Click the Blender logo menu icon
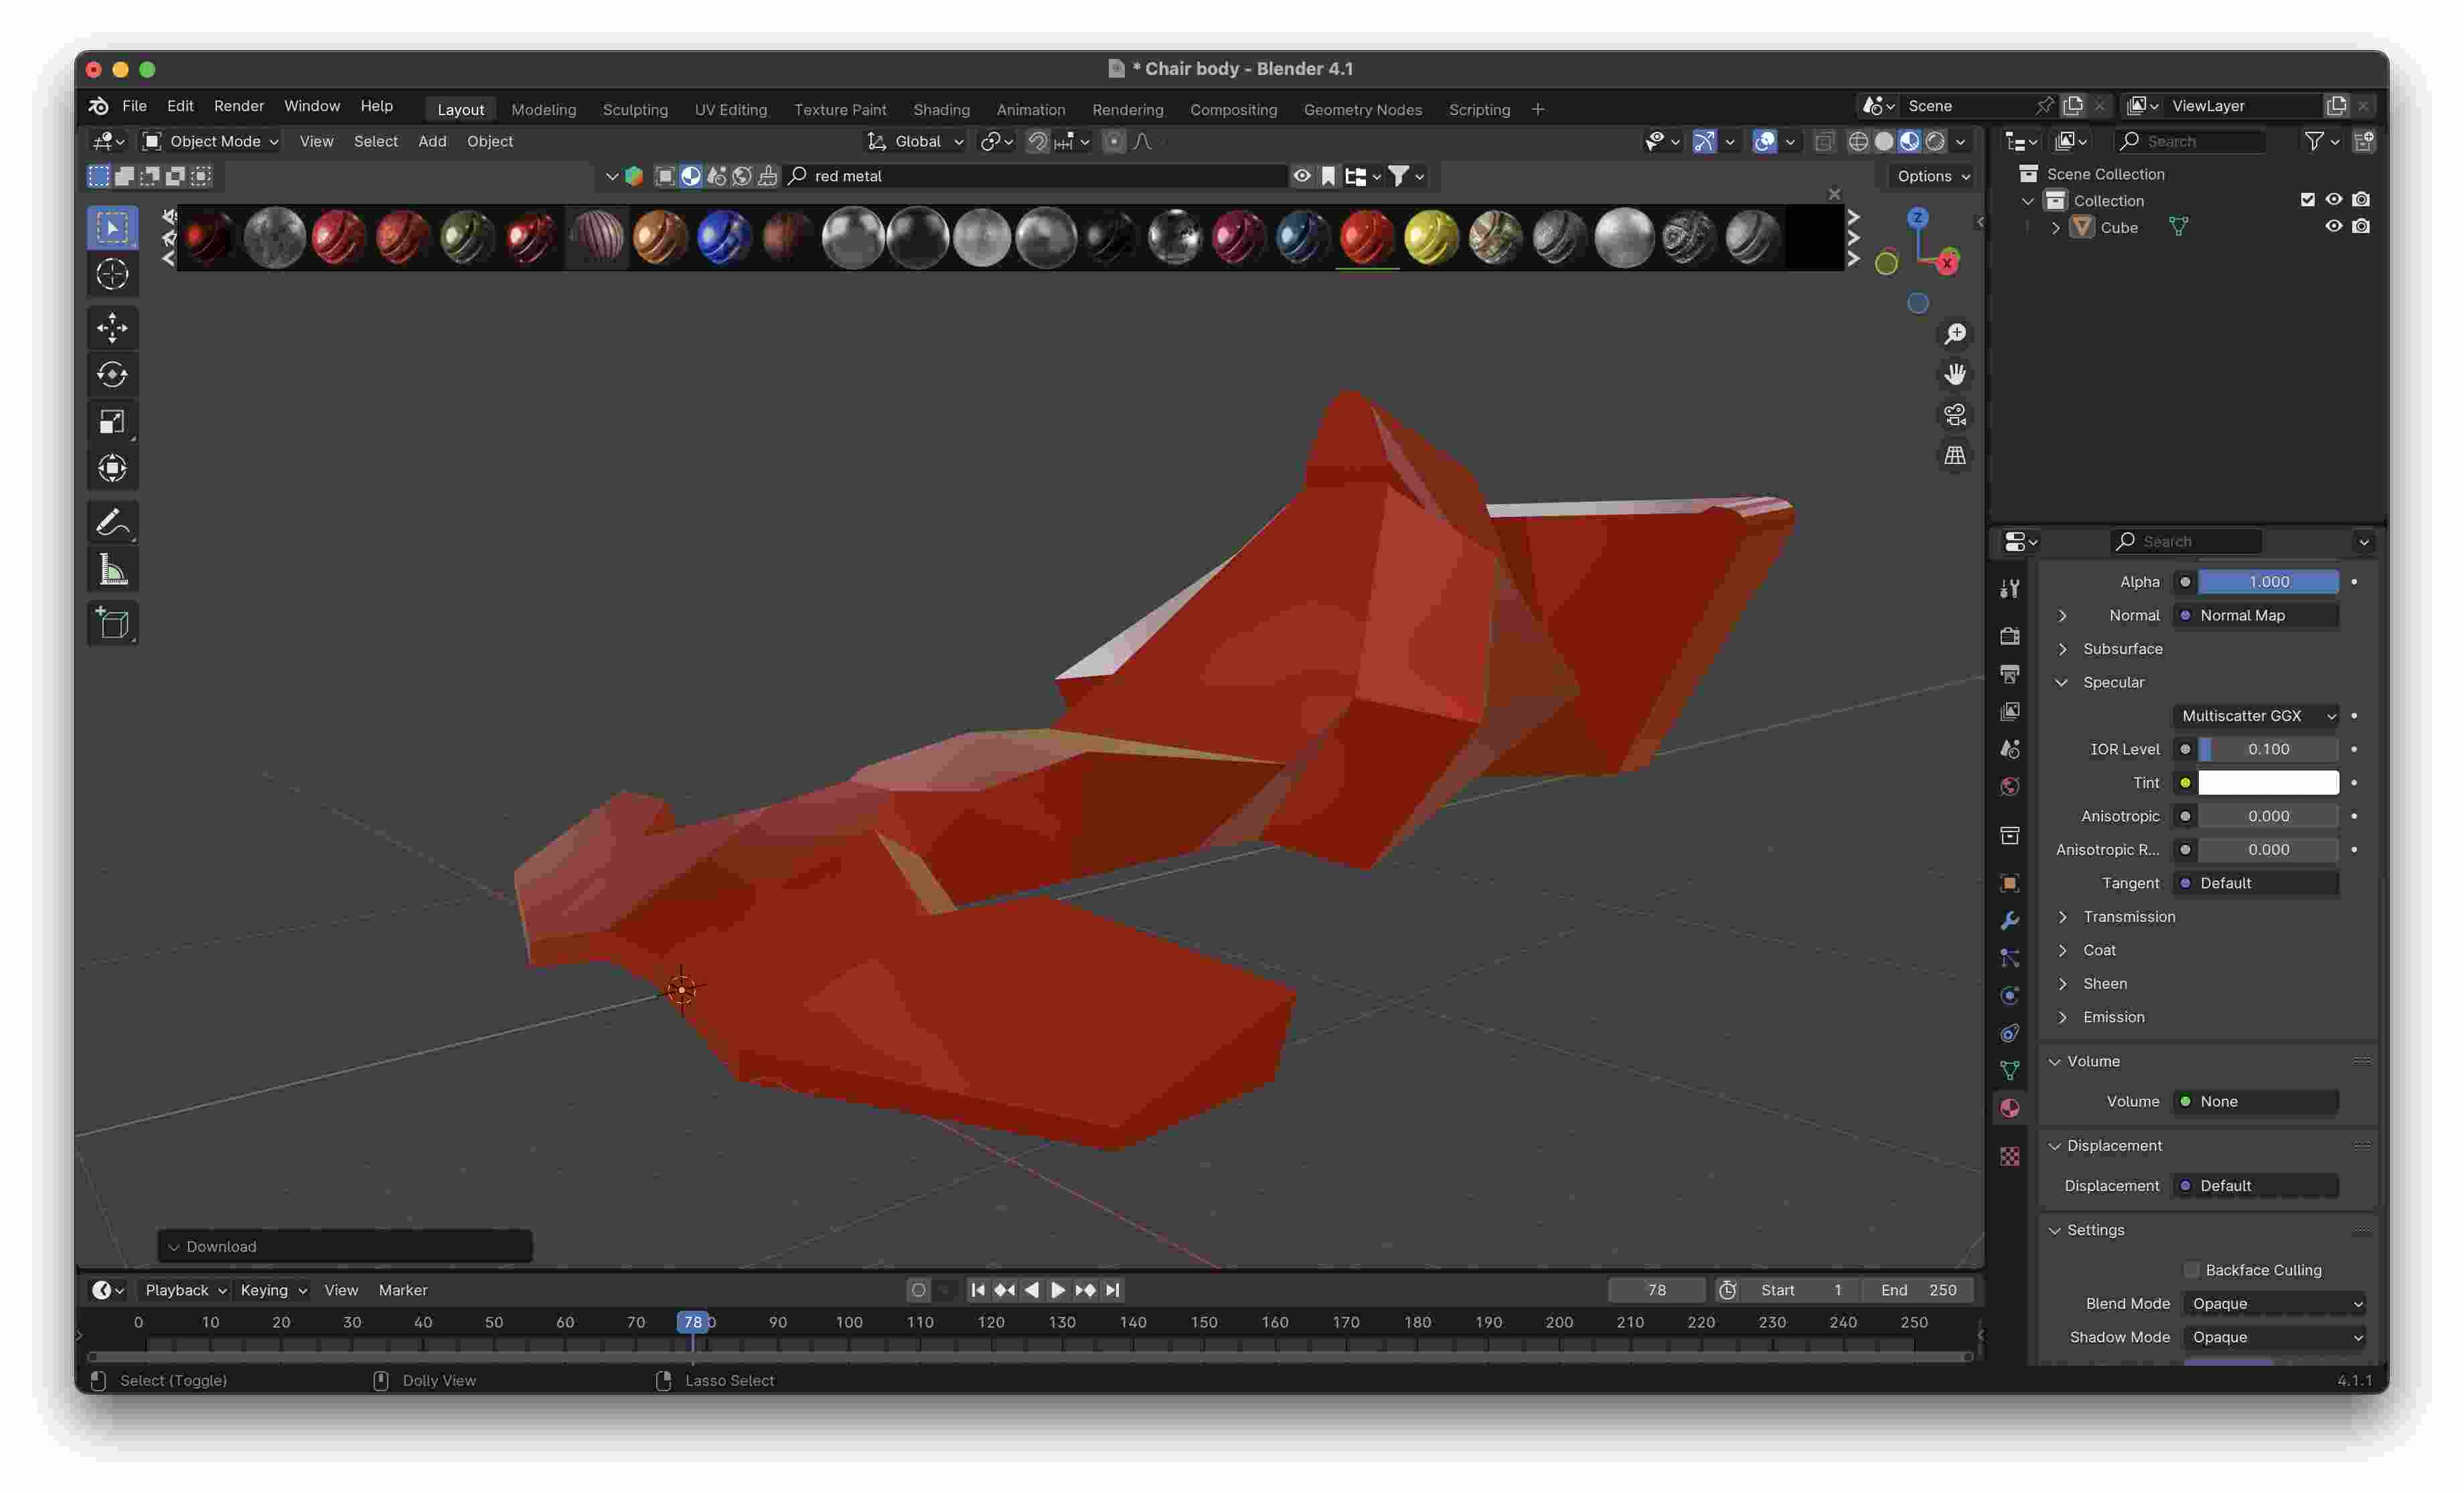 pos(98,106)
